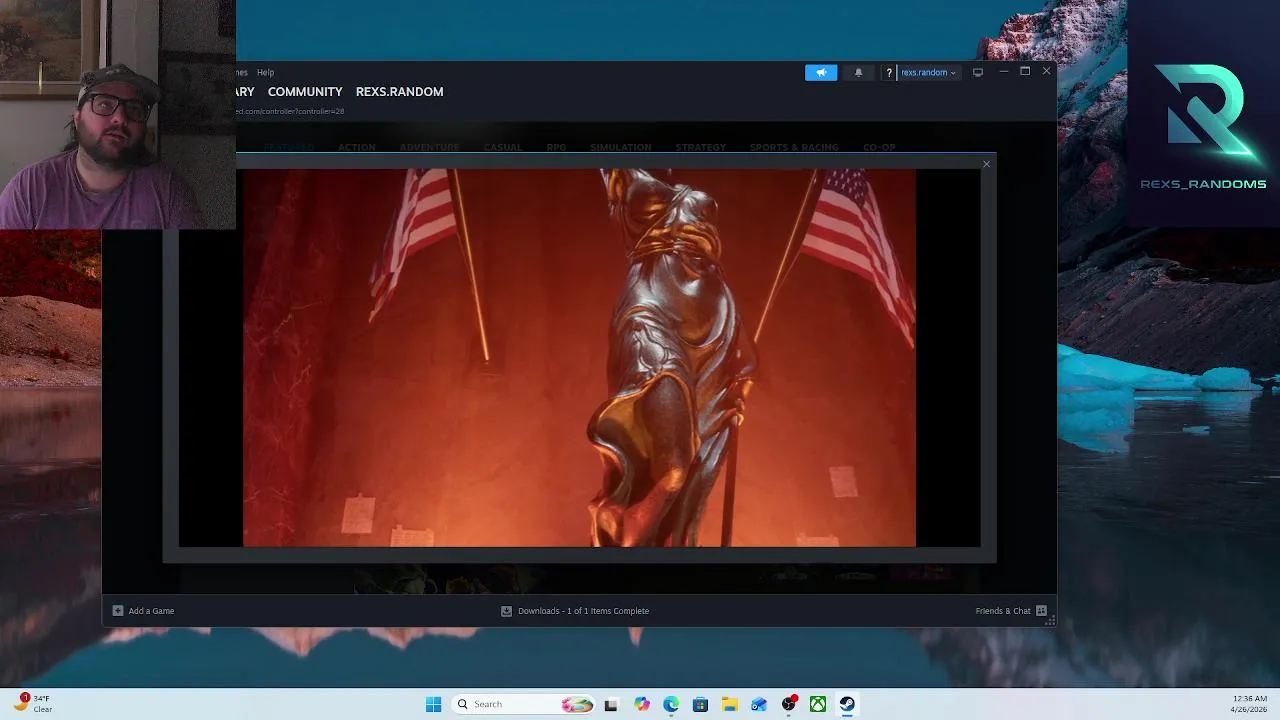Select the dimmed SIMULATION category tab

coord(620,147)
